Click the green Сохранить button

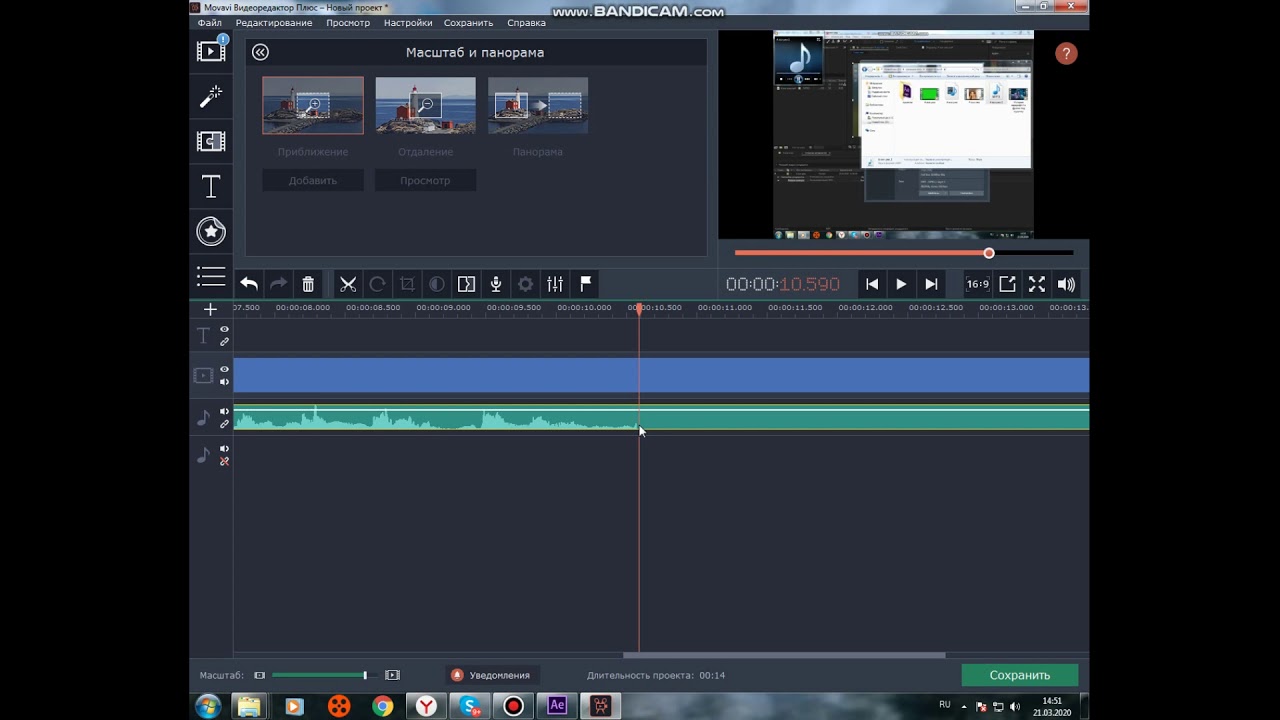pos(1020,675)
